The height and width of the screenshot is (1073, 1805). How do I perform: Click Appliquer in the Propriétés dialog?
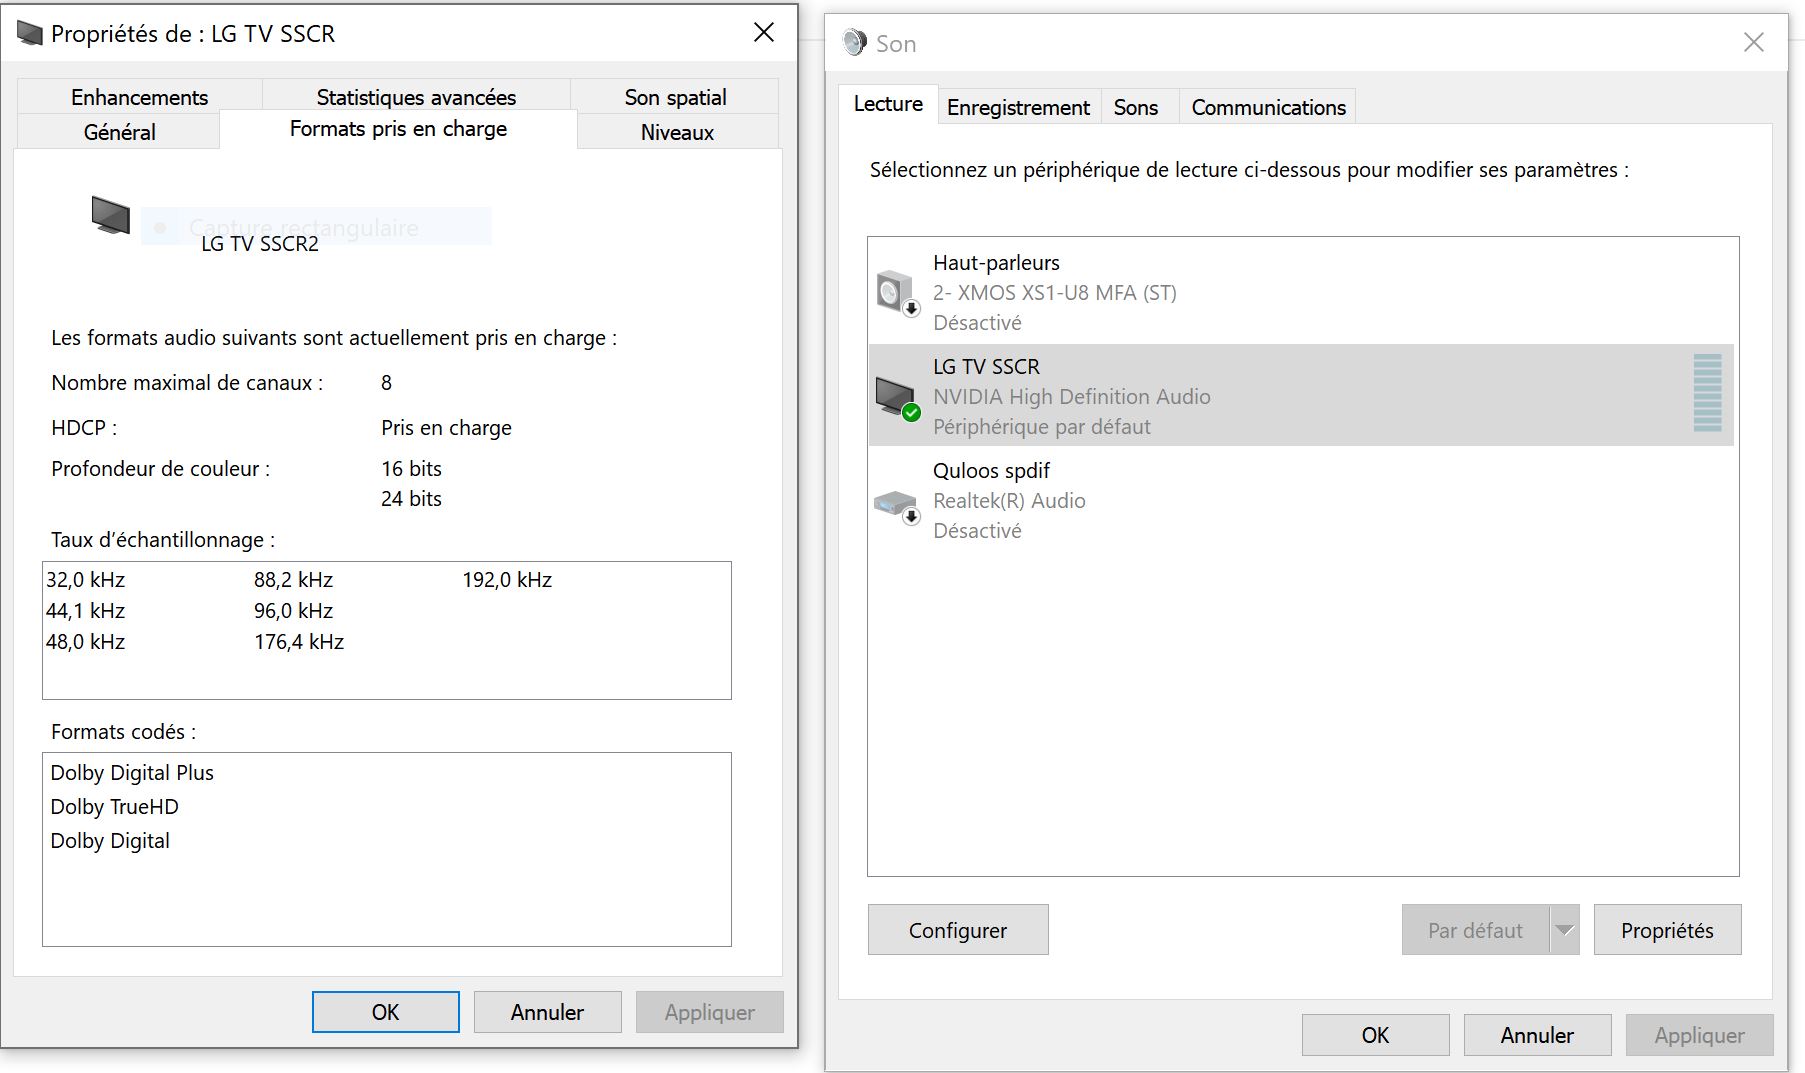710,1012
